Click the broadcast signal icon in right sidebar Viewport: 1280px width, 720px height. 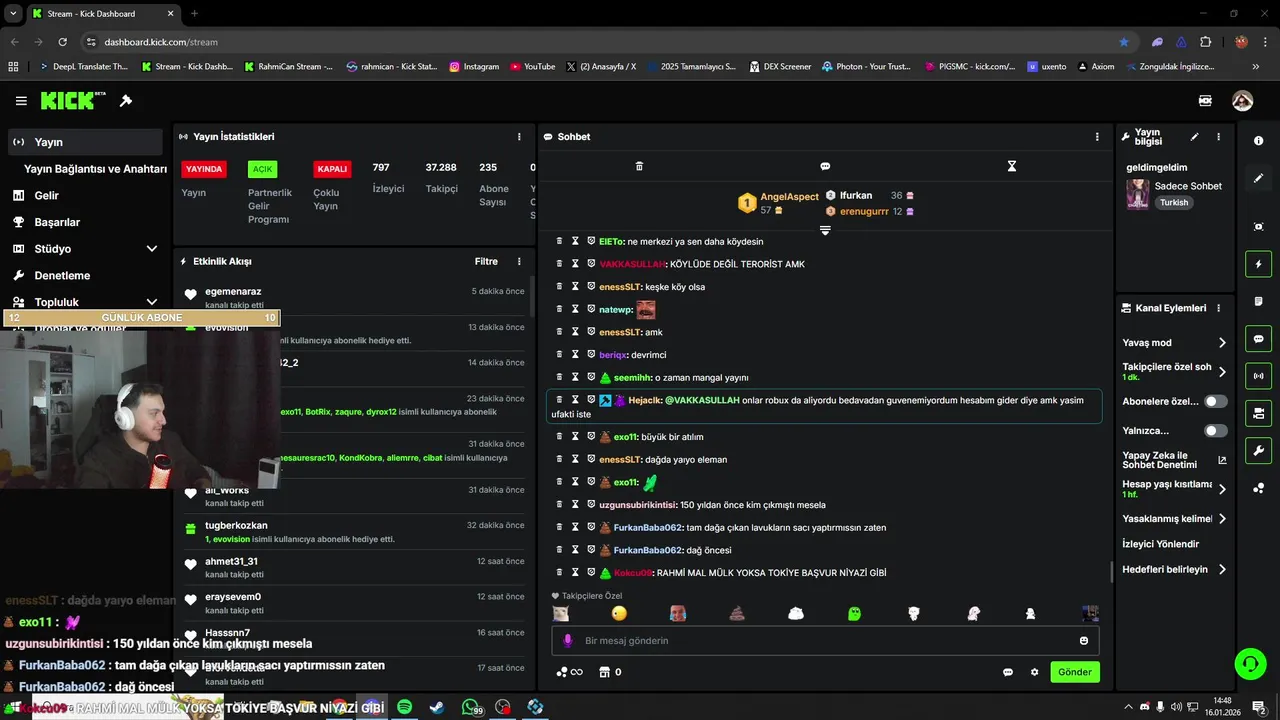[1258, 376]
